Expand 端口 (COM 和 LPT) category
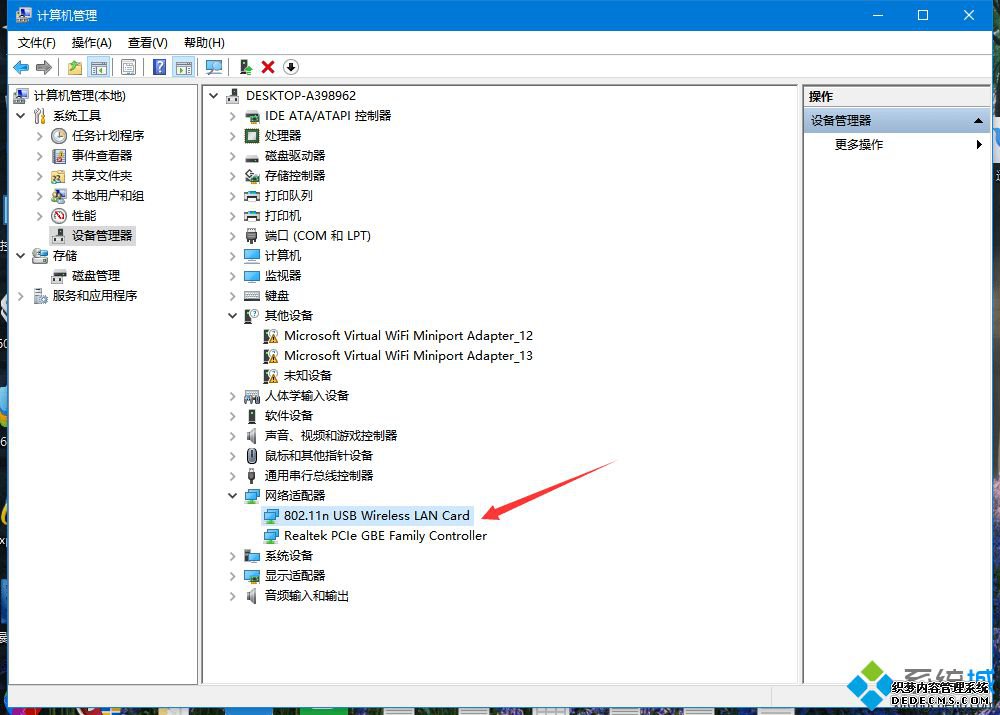Screen dimensions: 1000x715 tap(232, 236)
